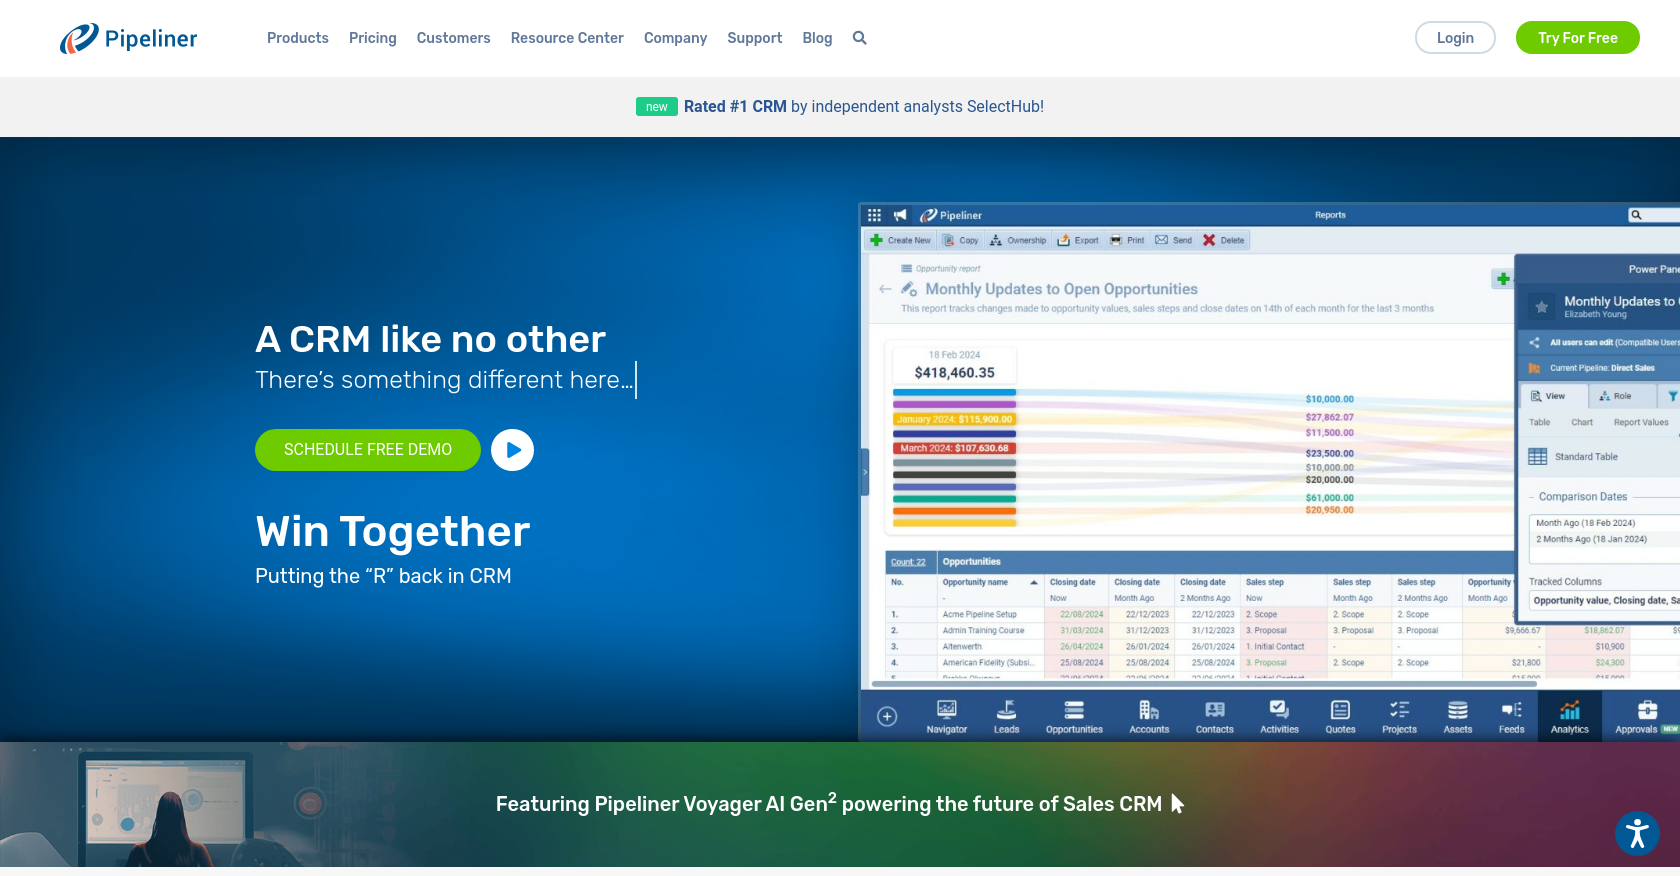Click Print in report toolbar
1680x876 pixels.
pyautogui.click(x=1127, y=240)
